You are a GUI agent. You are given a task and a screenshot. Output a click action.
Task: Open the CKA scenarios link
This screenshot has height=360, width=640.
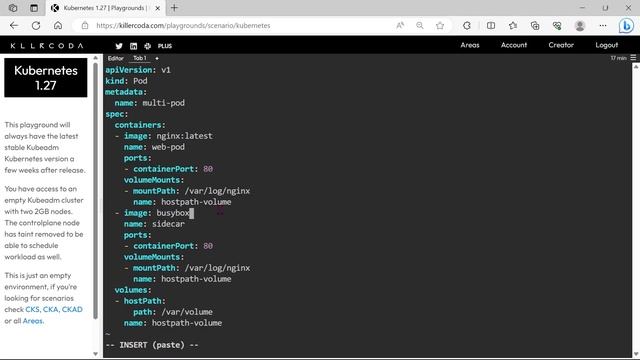51,309
